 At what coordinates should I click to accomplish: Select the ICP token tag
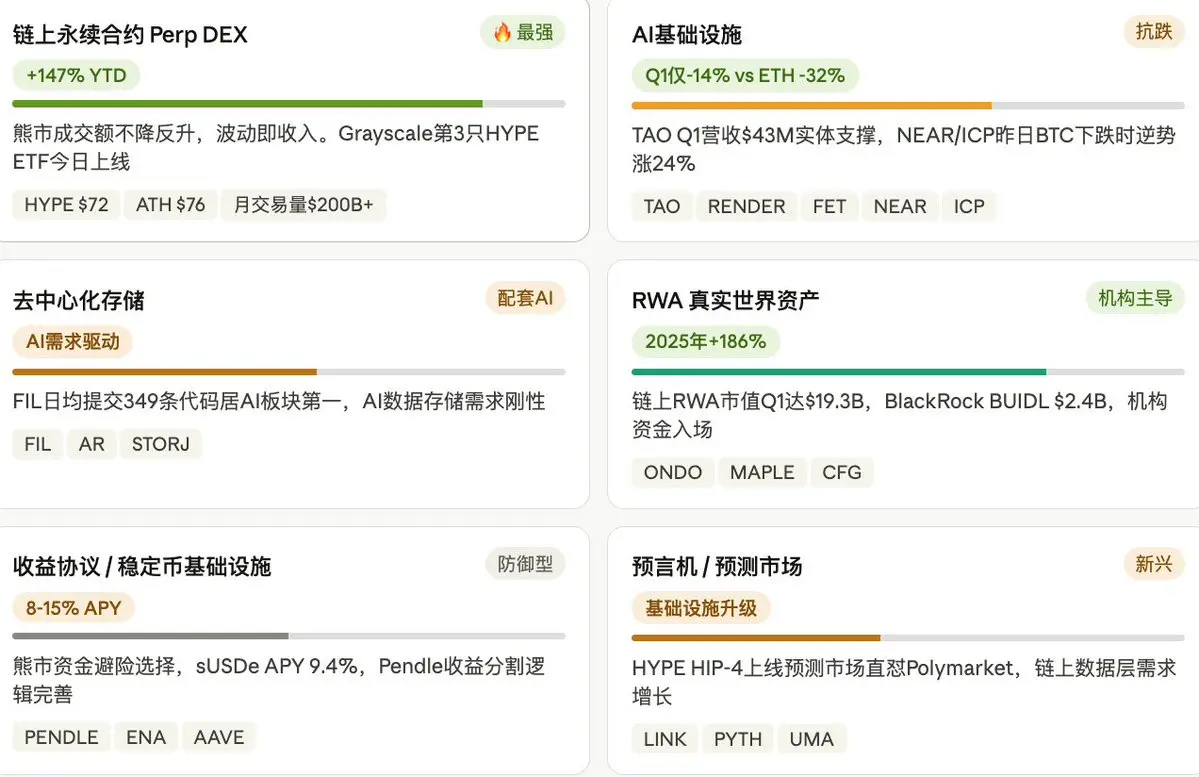coord(969,206)
